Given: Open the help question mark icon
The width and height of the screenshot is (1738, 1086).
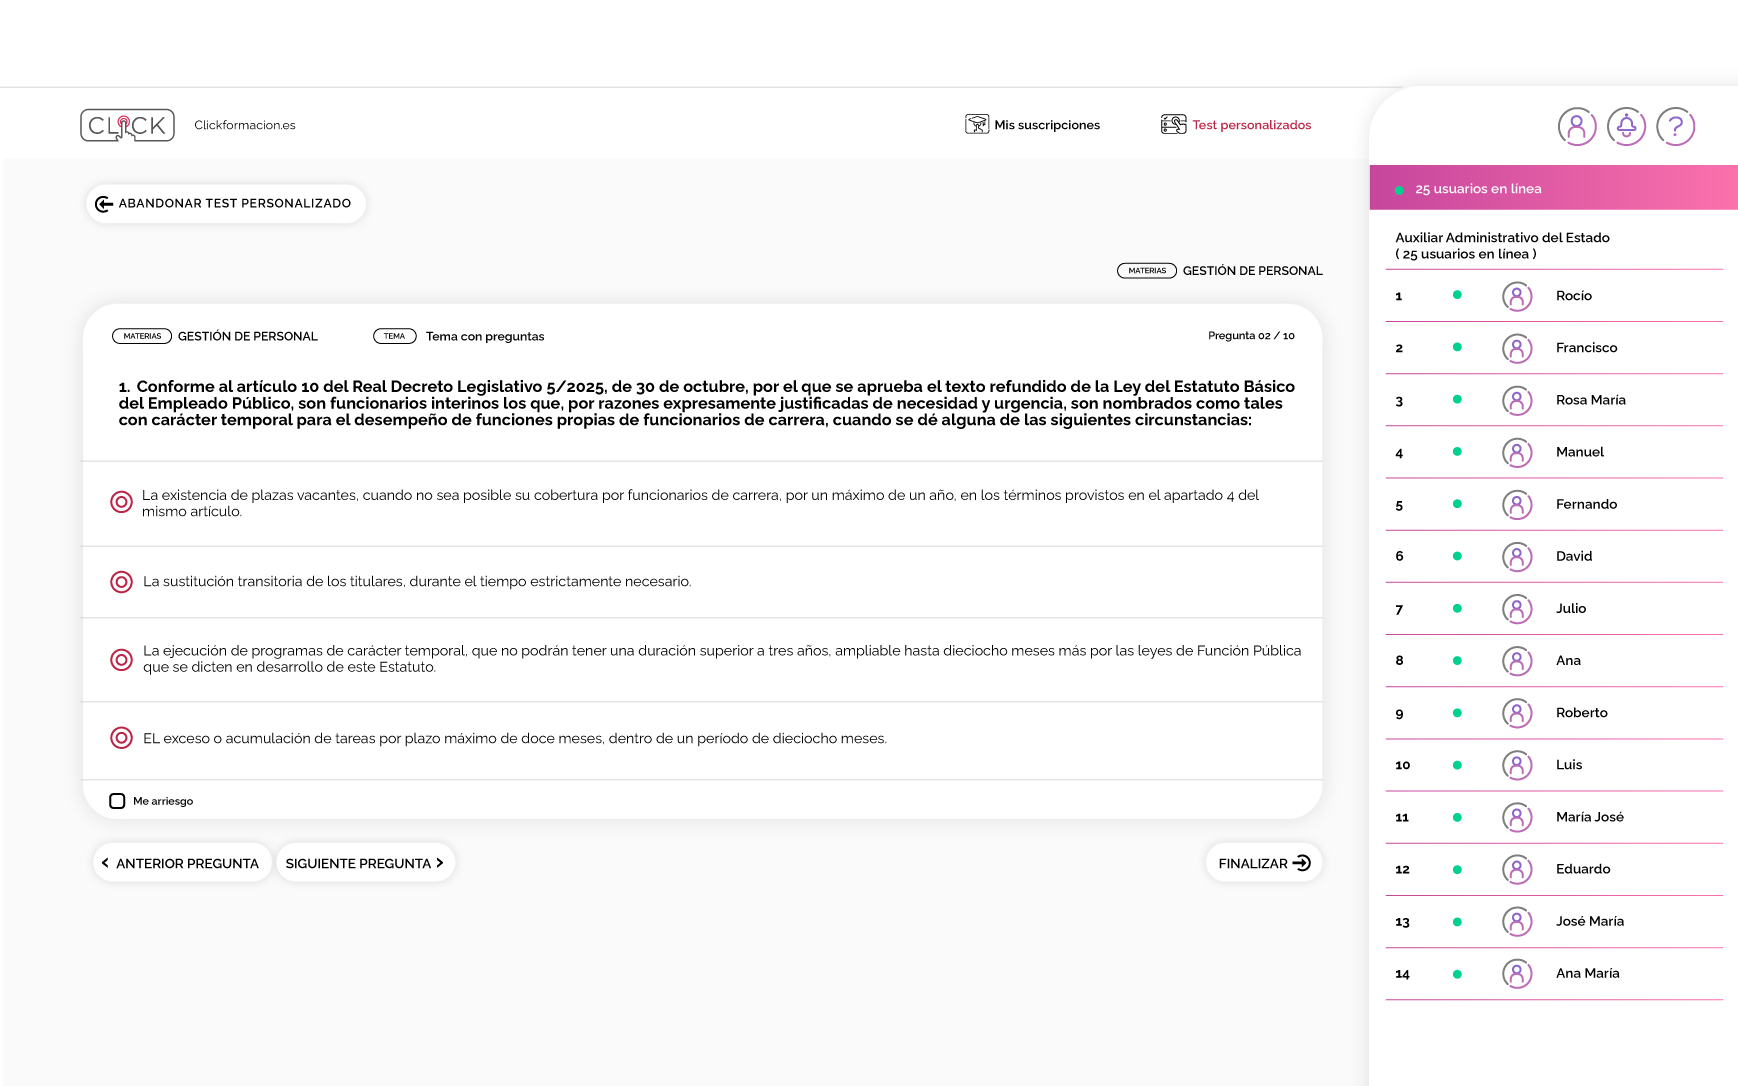Looking at the screenshot, I should point(1675,127).
